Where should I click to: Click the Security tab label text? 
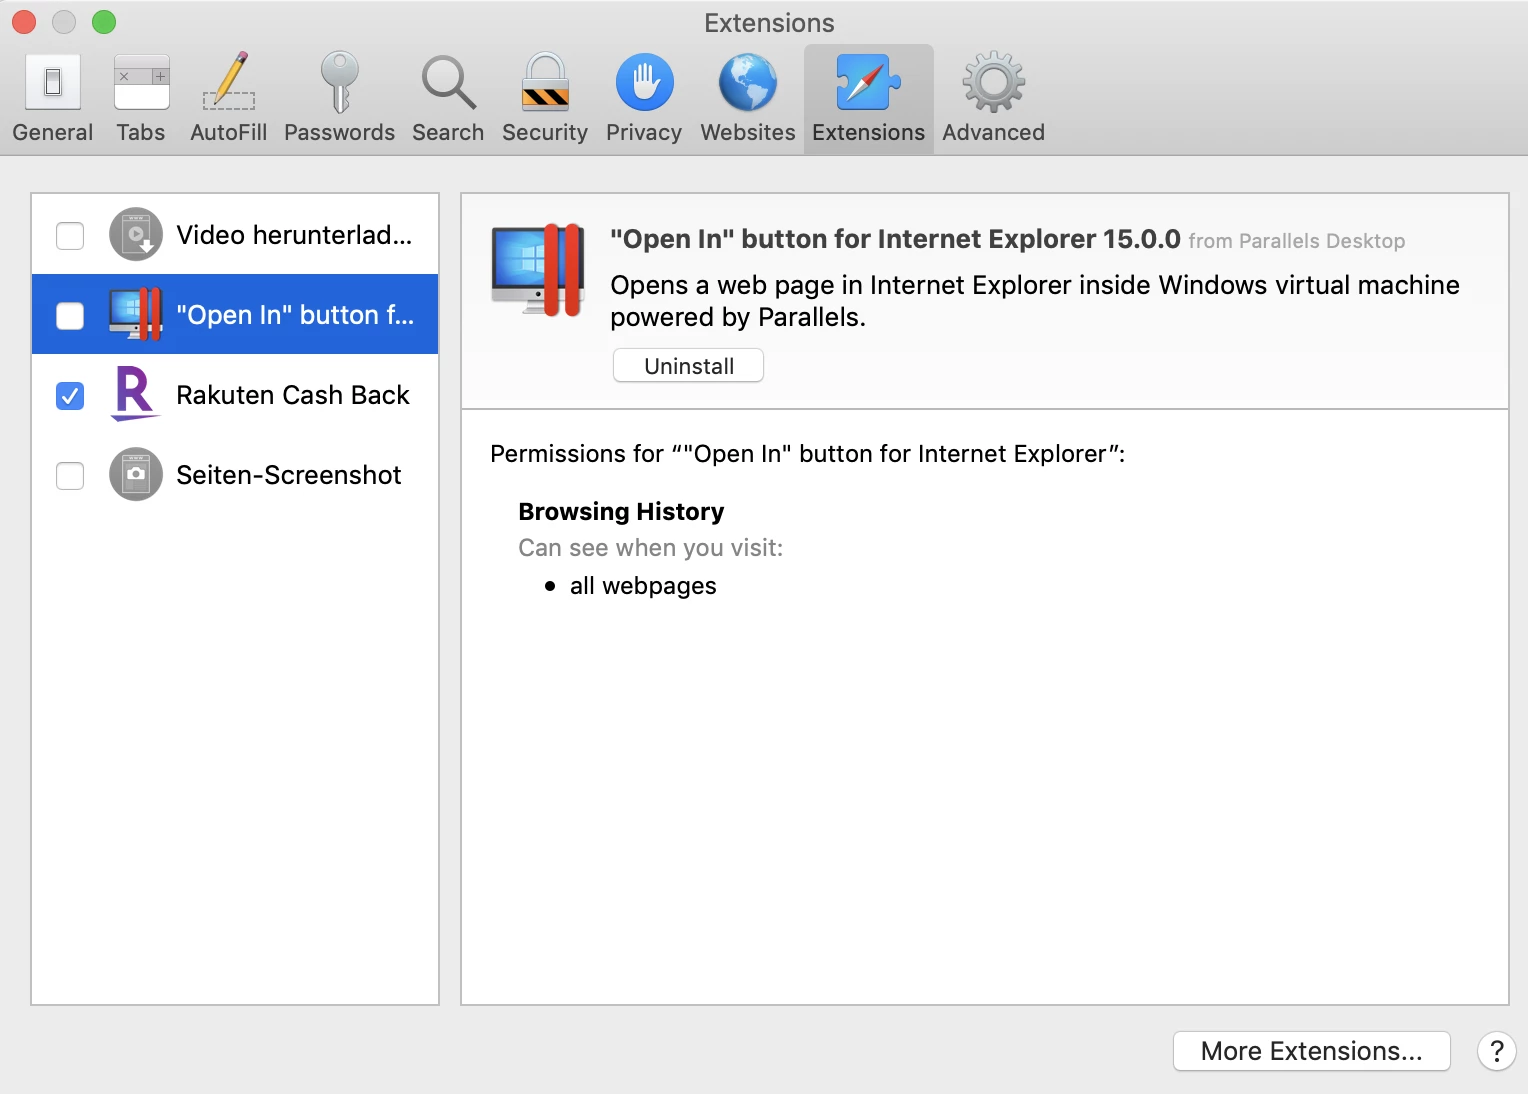(545, 132)
